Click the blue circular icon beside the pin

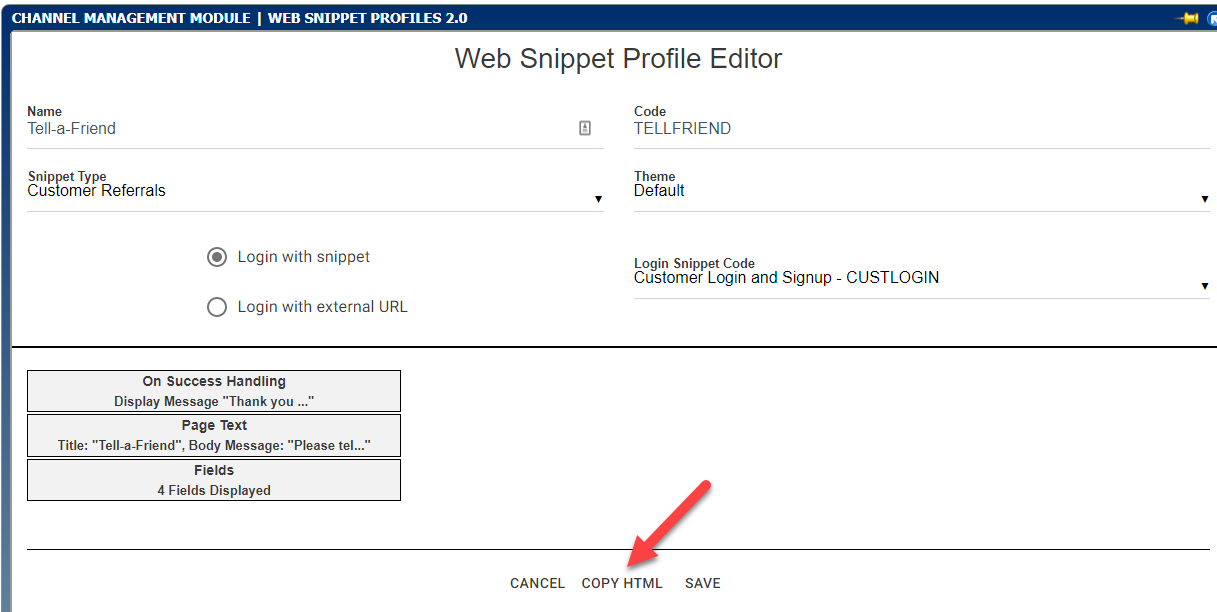pos(1211,18)
